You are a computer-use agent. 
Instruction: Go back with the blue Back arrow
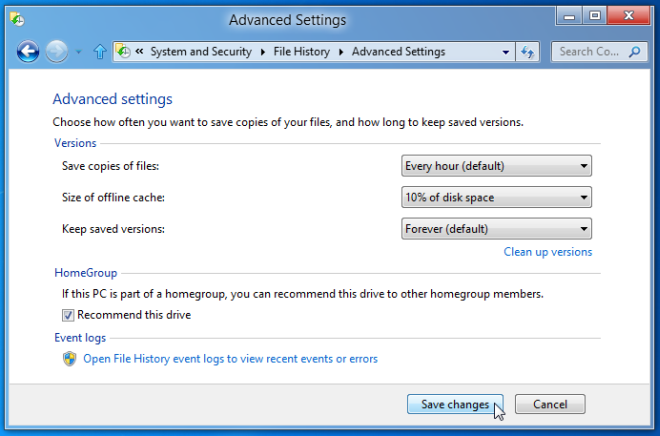click(28, 52)
